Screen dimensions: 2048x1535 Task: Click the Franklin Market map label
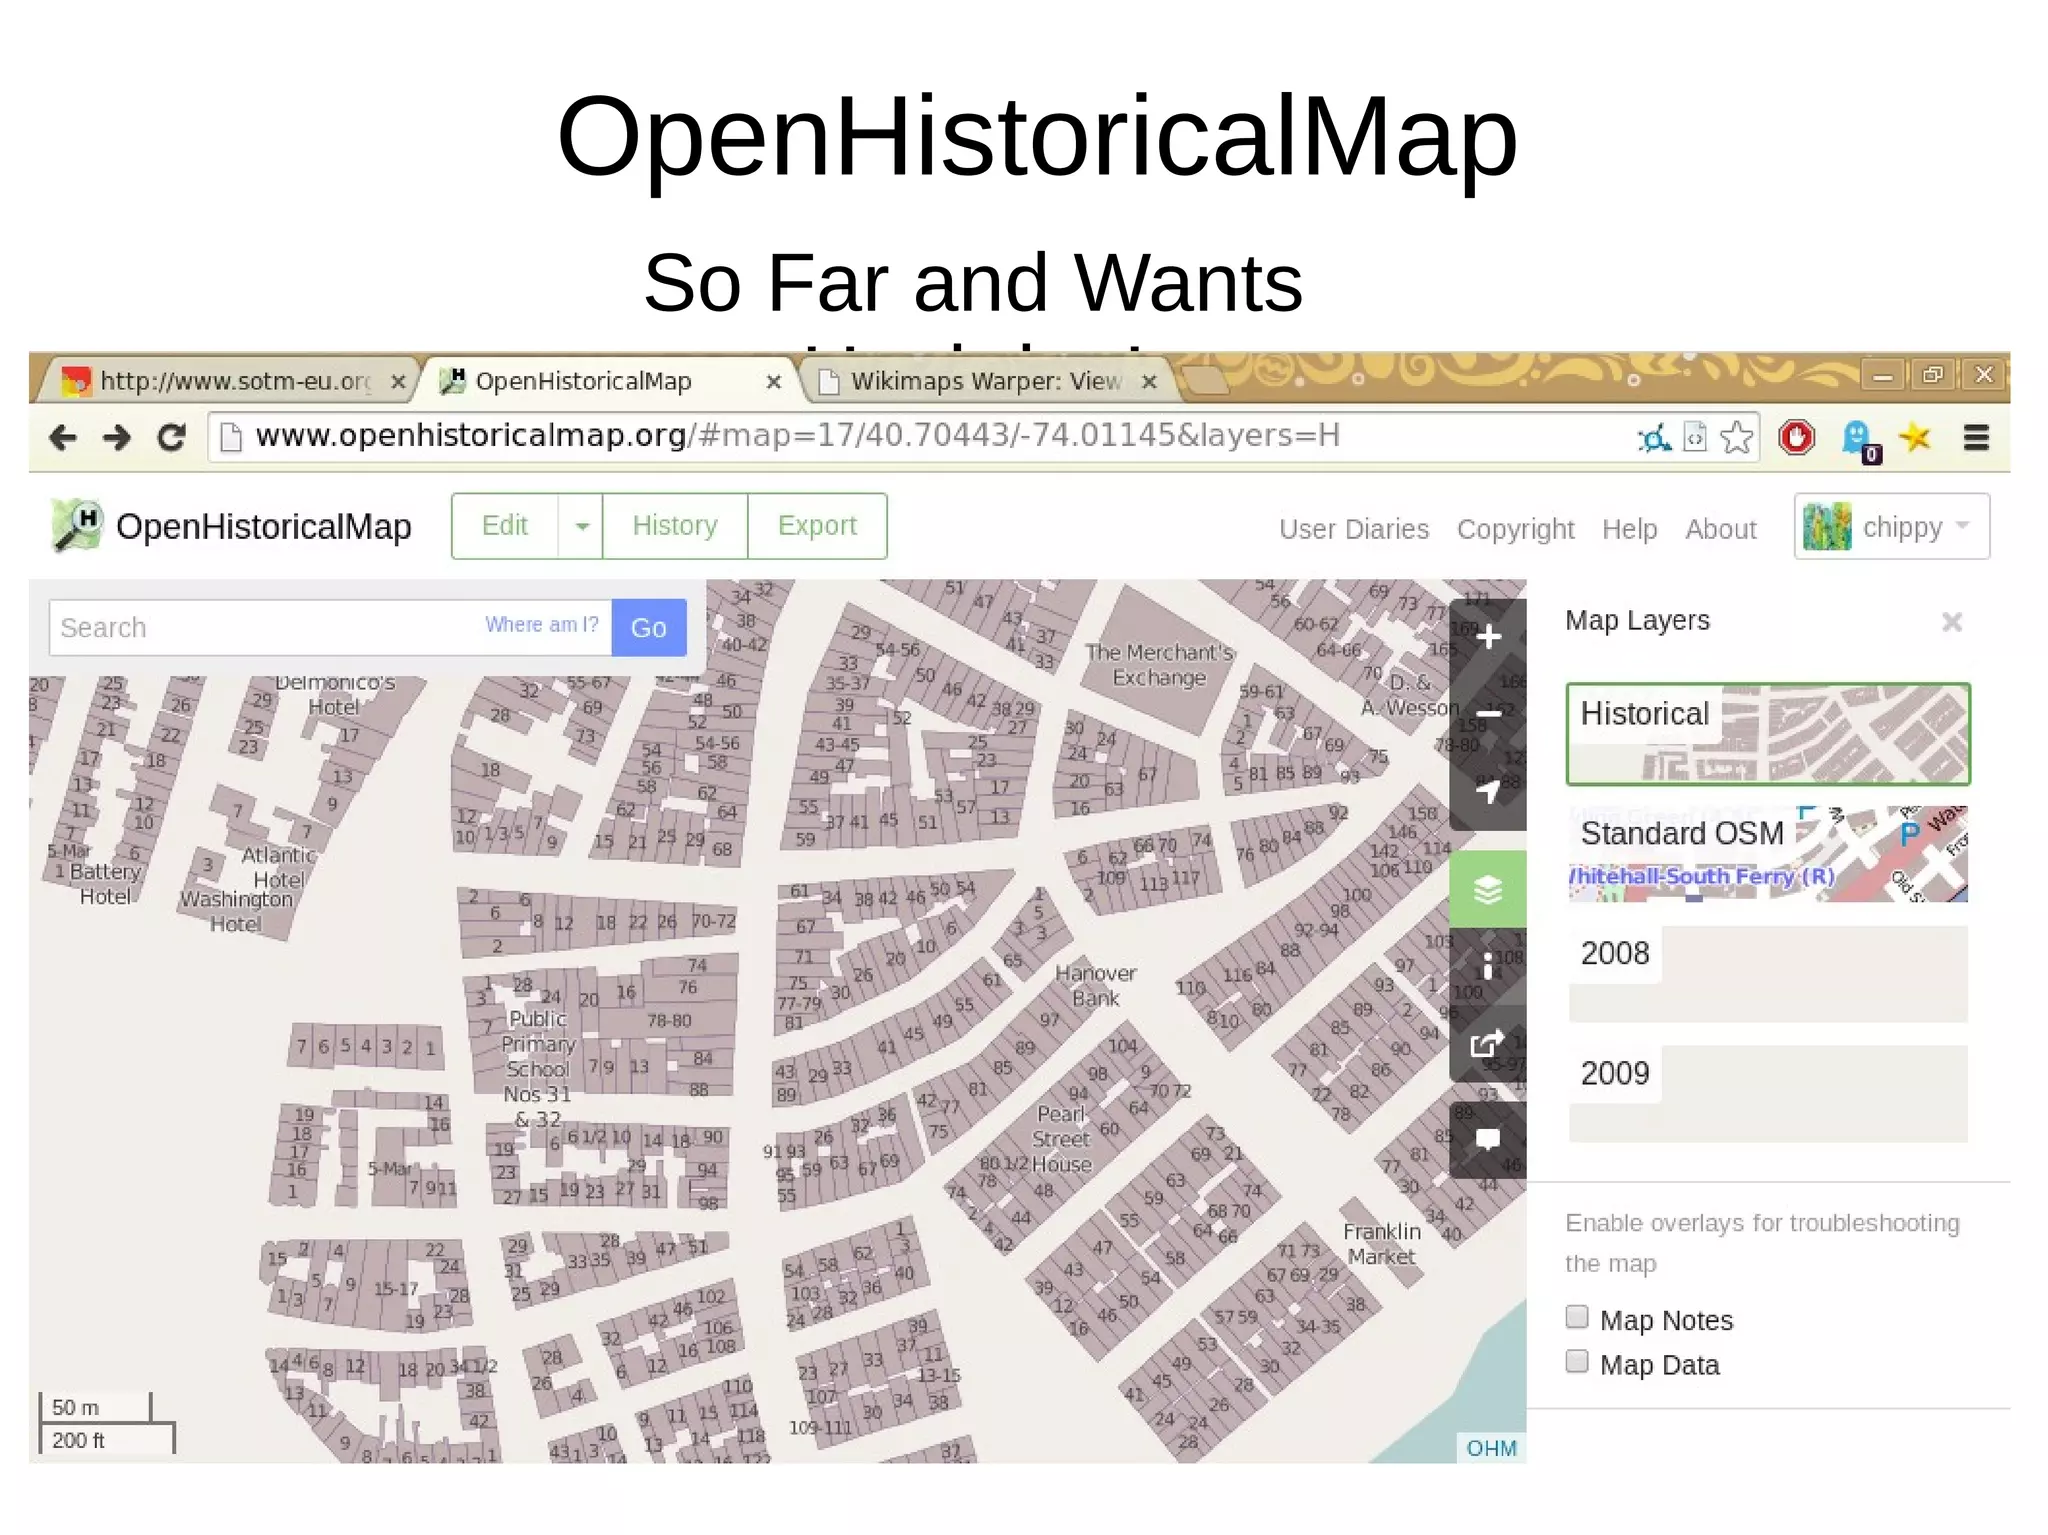[x=1382, y=1244]
